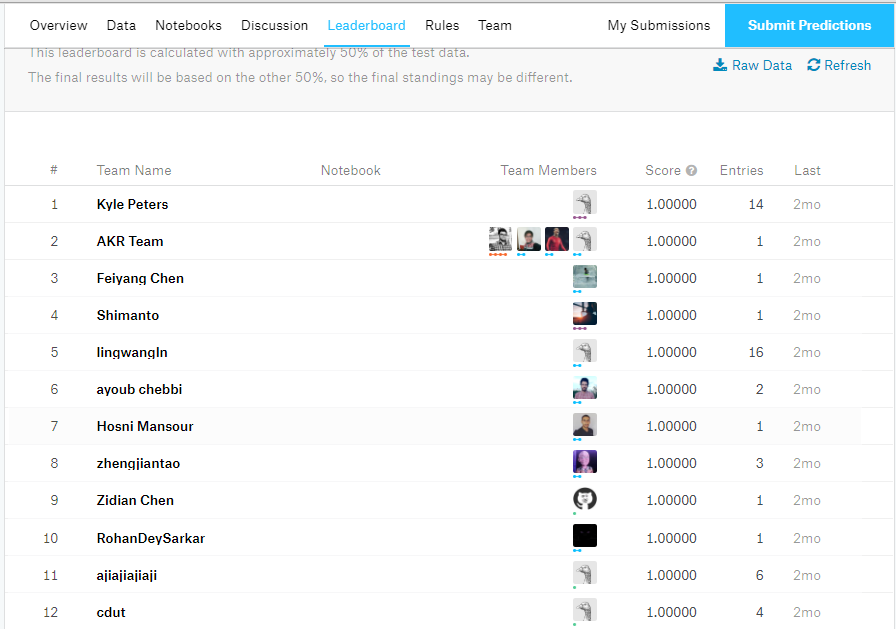Click the Entries column header
The width and height of the screenshot is (896, 629).
(741, 170)
